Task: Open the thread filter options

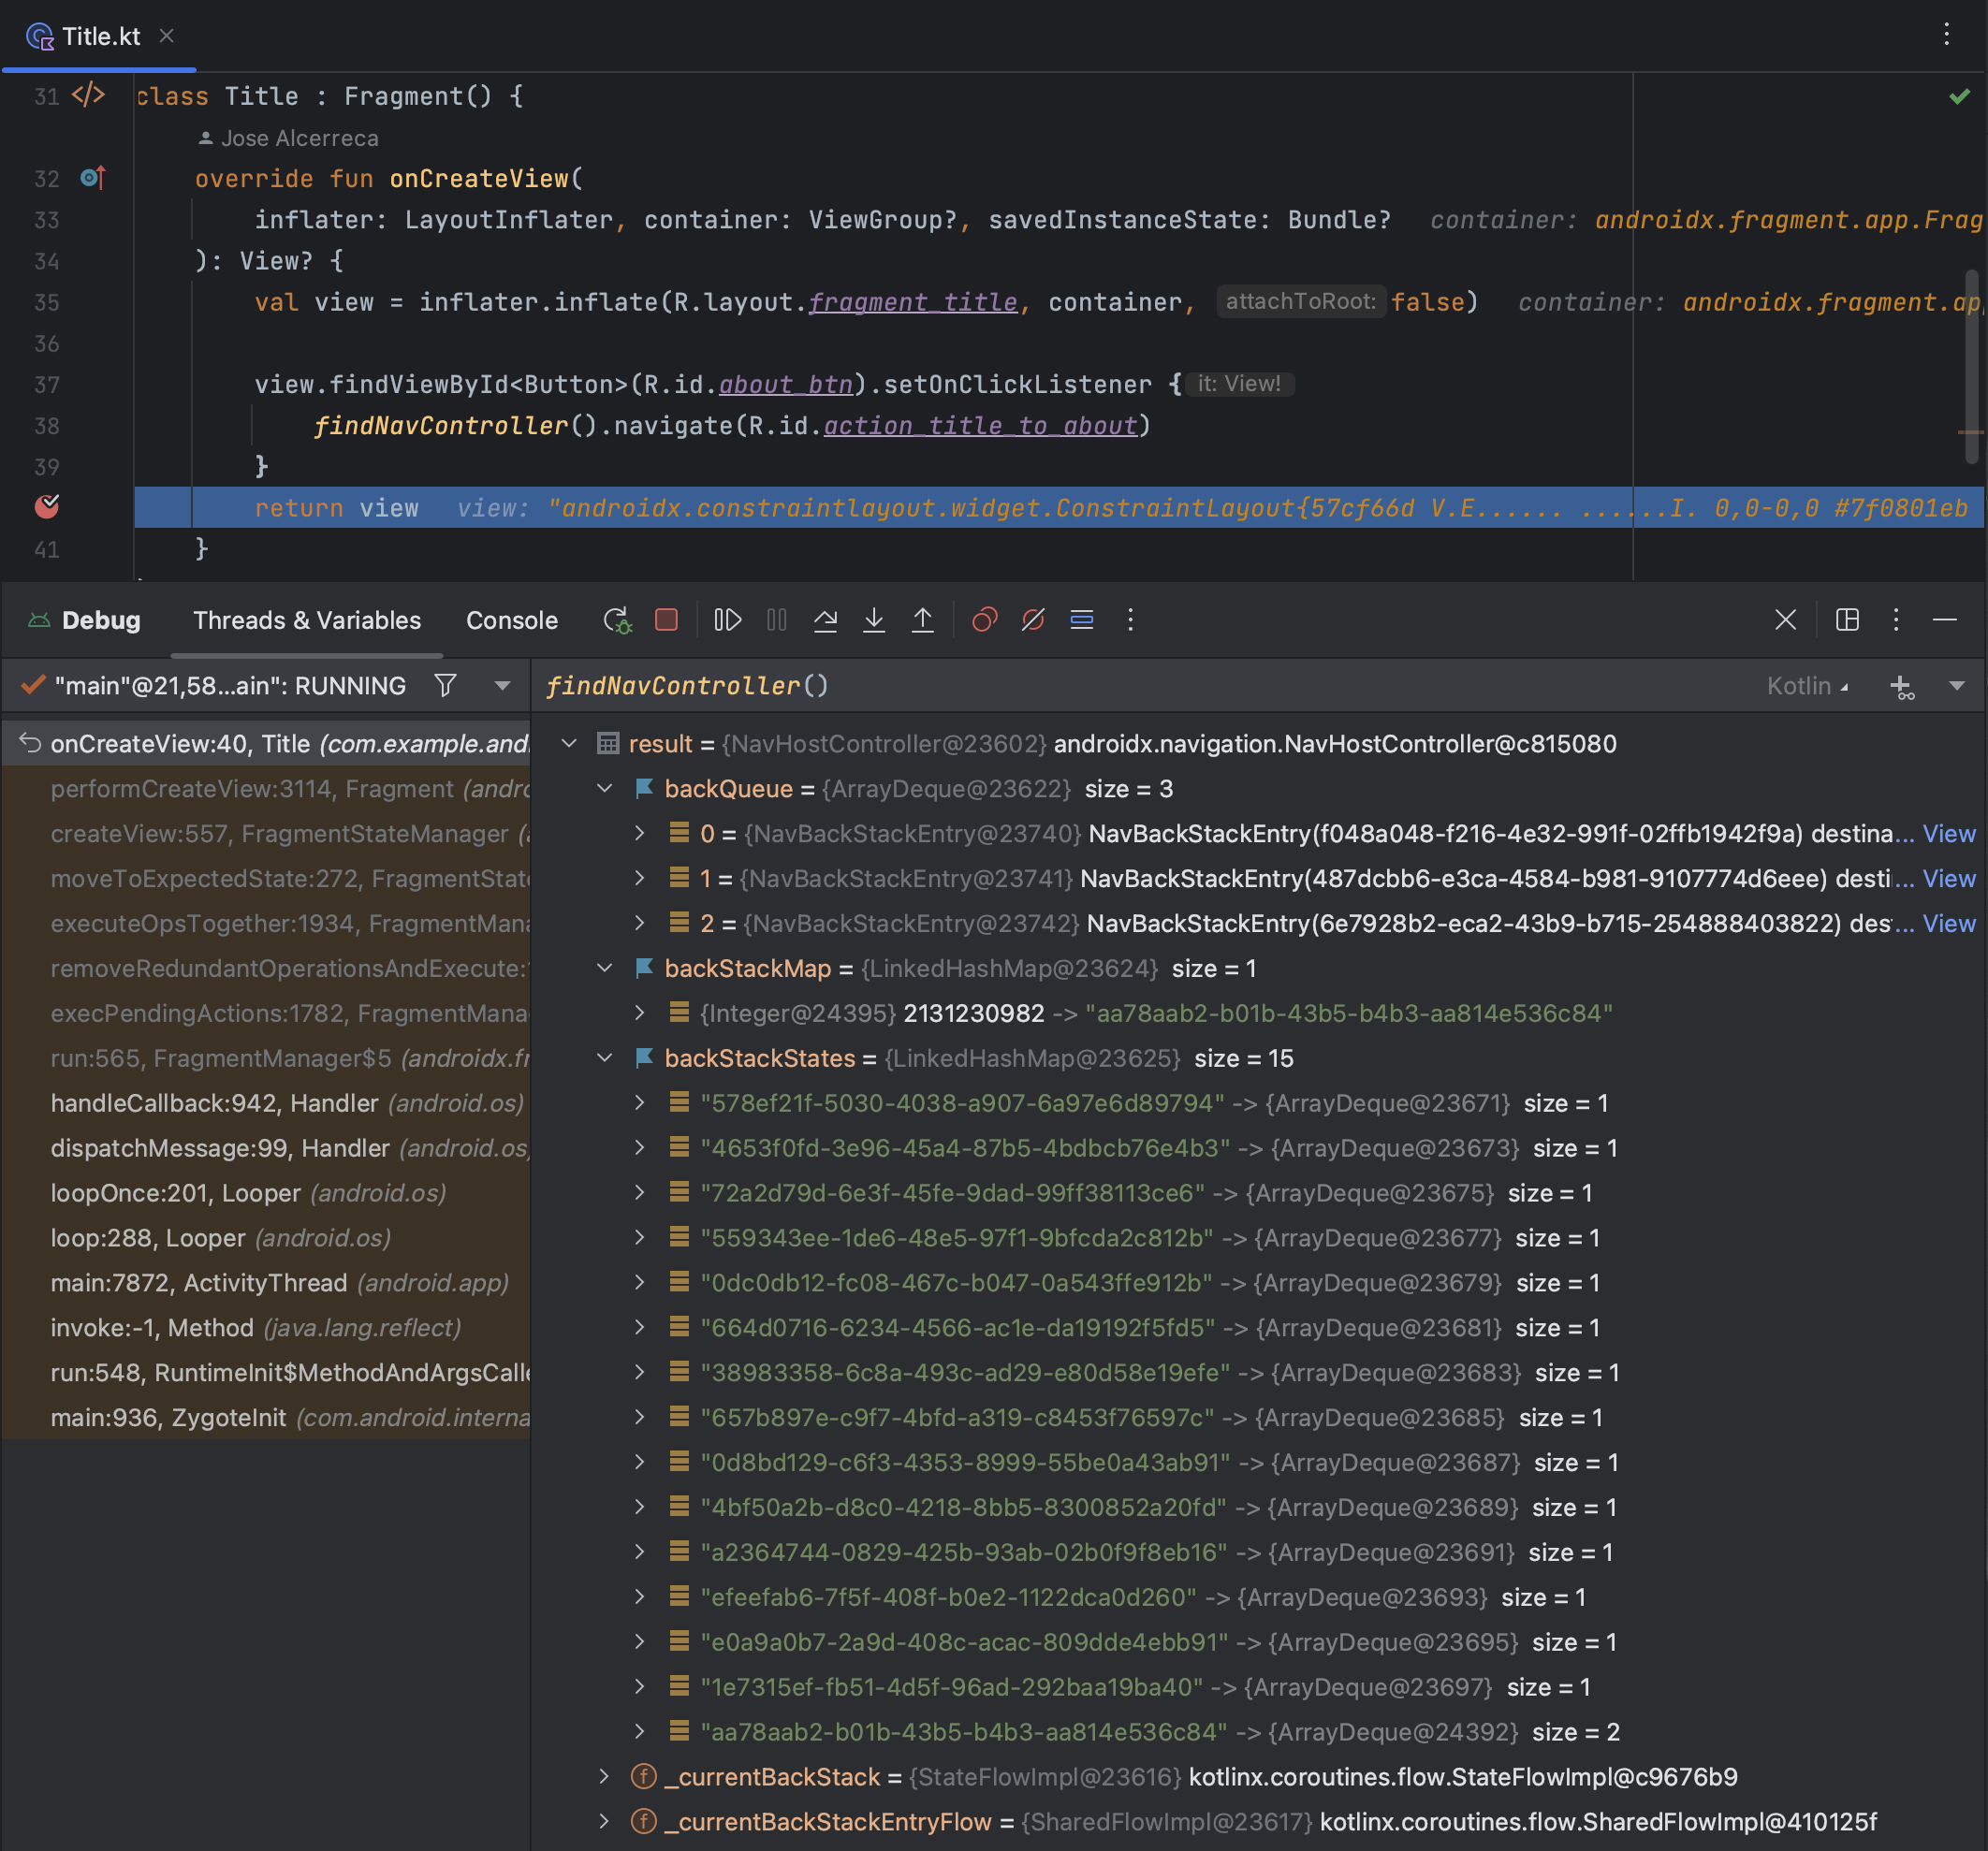Action: [x=446, y=685]
